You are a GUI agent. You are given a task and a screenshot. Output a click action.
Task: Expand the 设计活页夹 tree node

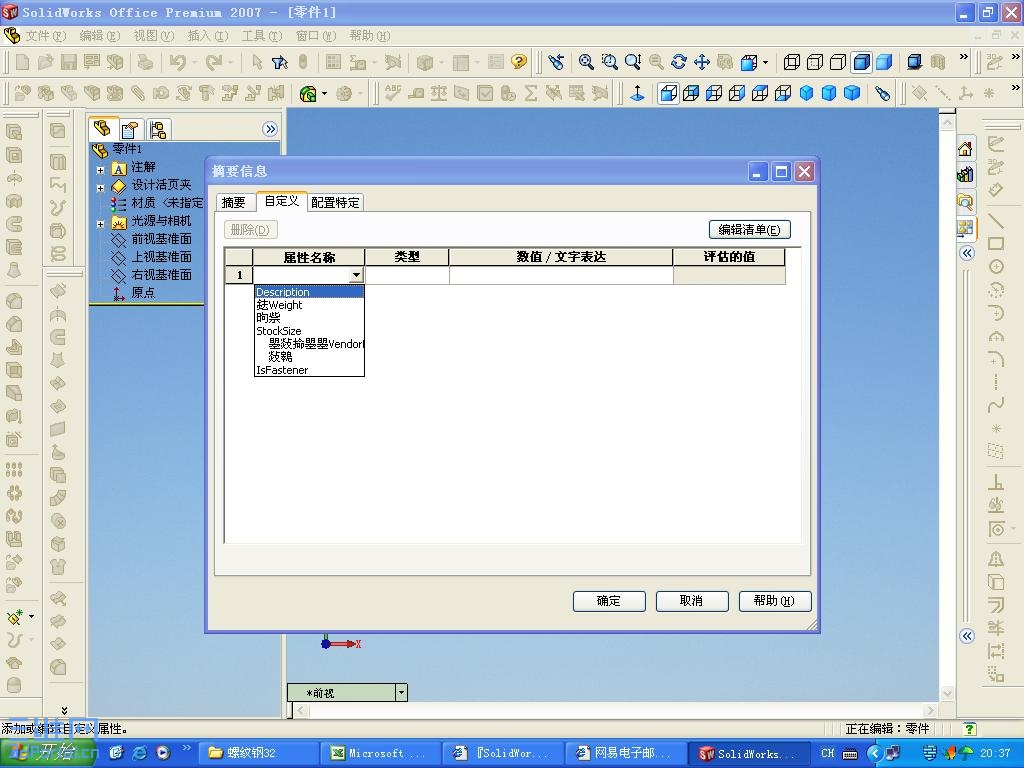101,188
